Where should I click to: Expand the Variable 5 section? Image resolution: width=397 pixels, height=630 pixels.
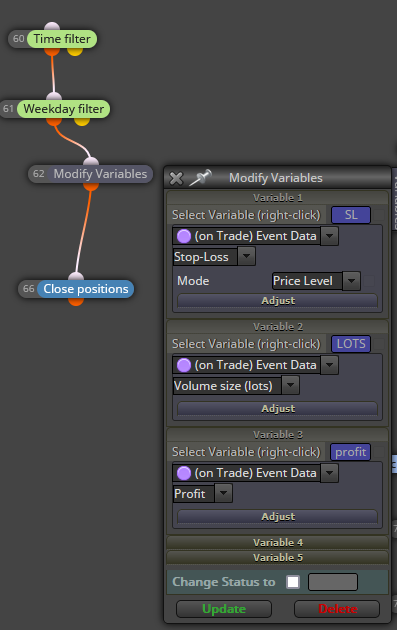(278, 558)
